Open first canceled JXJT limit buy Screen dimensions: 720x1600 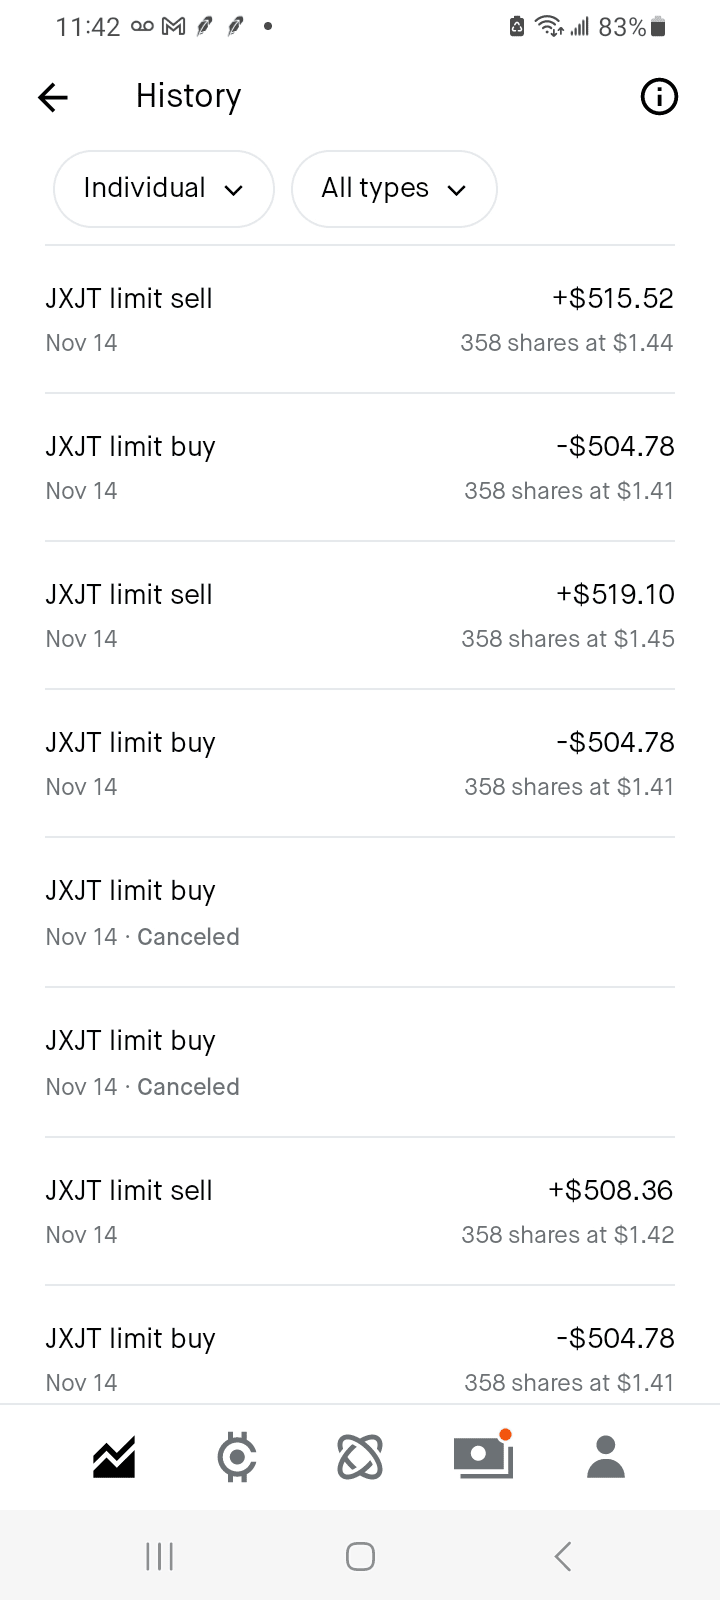click(360, 913)
